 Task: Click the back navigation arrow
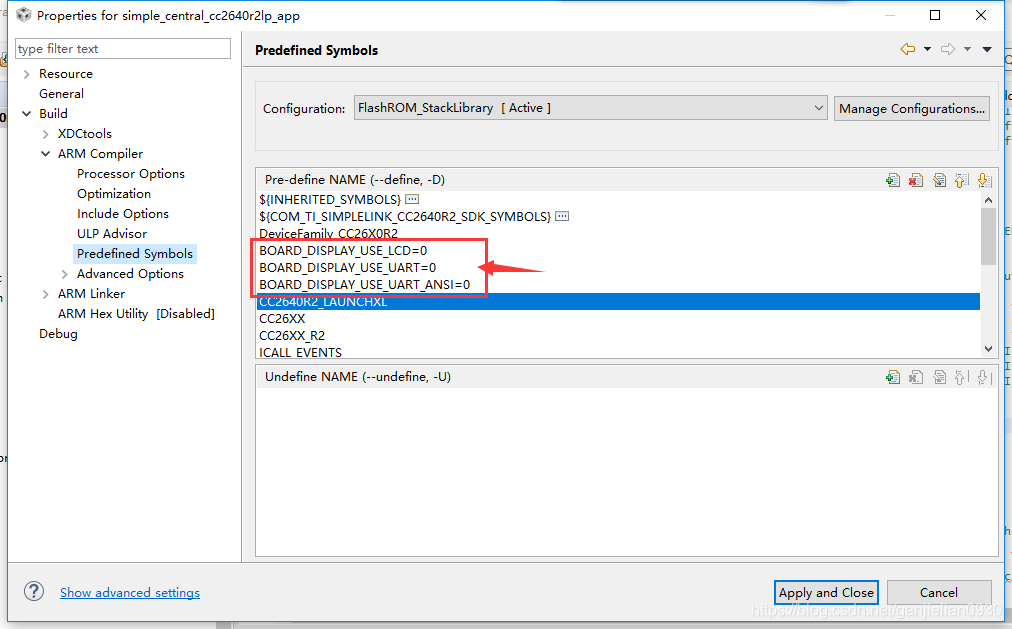908,49
